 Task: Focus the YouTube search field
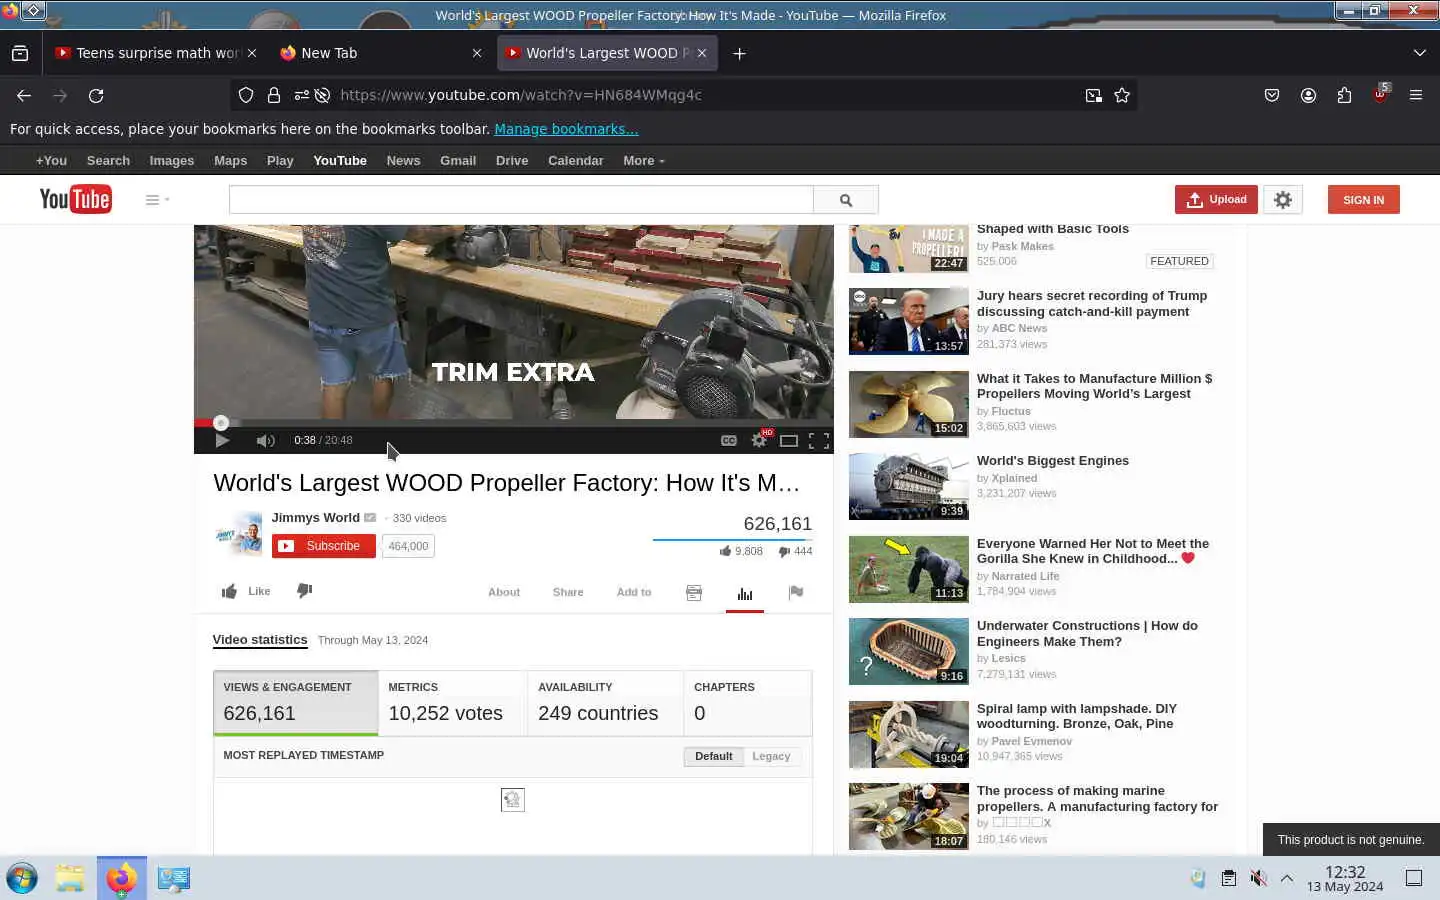(521, 200)
